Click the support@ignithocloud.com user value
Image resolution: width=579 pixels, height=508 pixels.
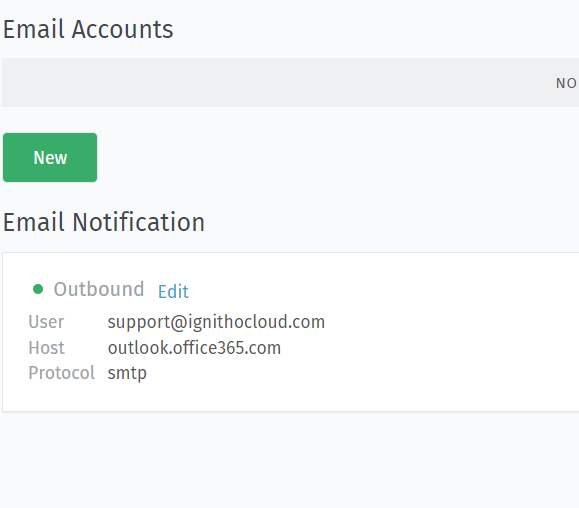(x=216, y=322)
